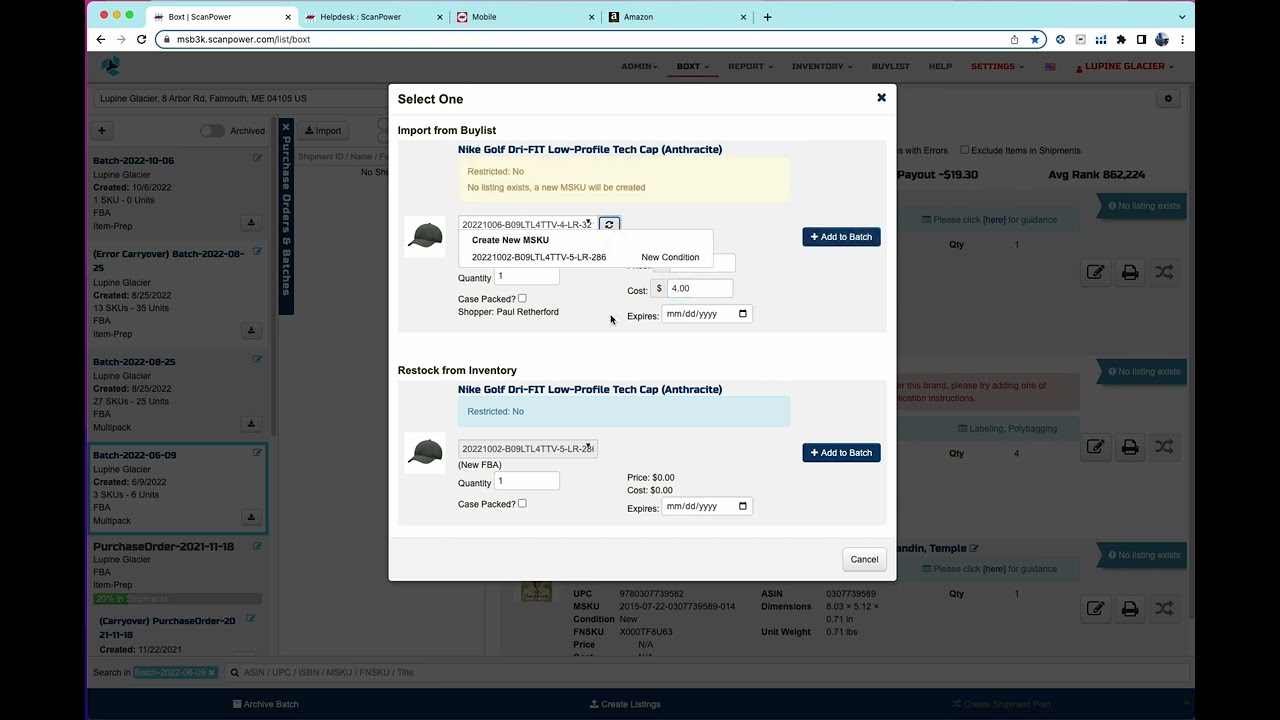Open the Restock Expires date picker icon
This screenshot has width=1280, height=720.
pos(742,506)
